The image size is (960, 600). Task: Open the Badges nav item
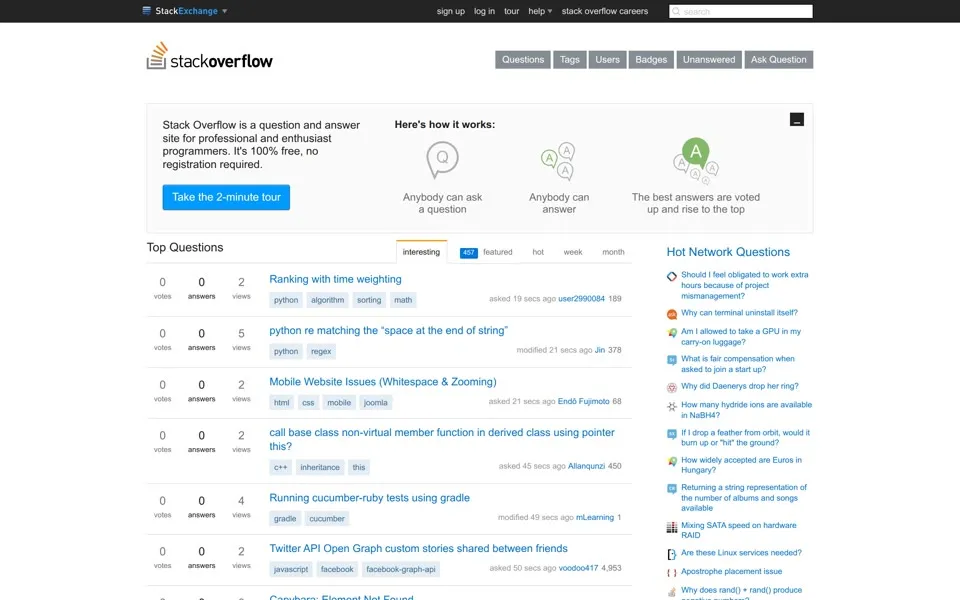click(651, 59)
